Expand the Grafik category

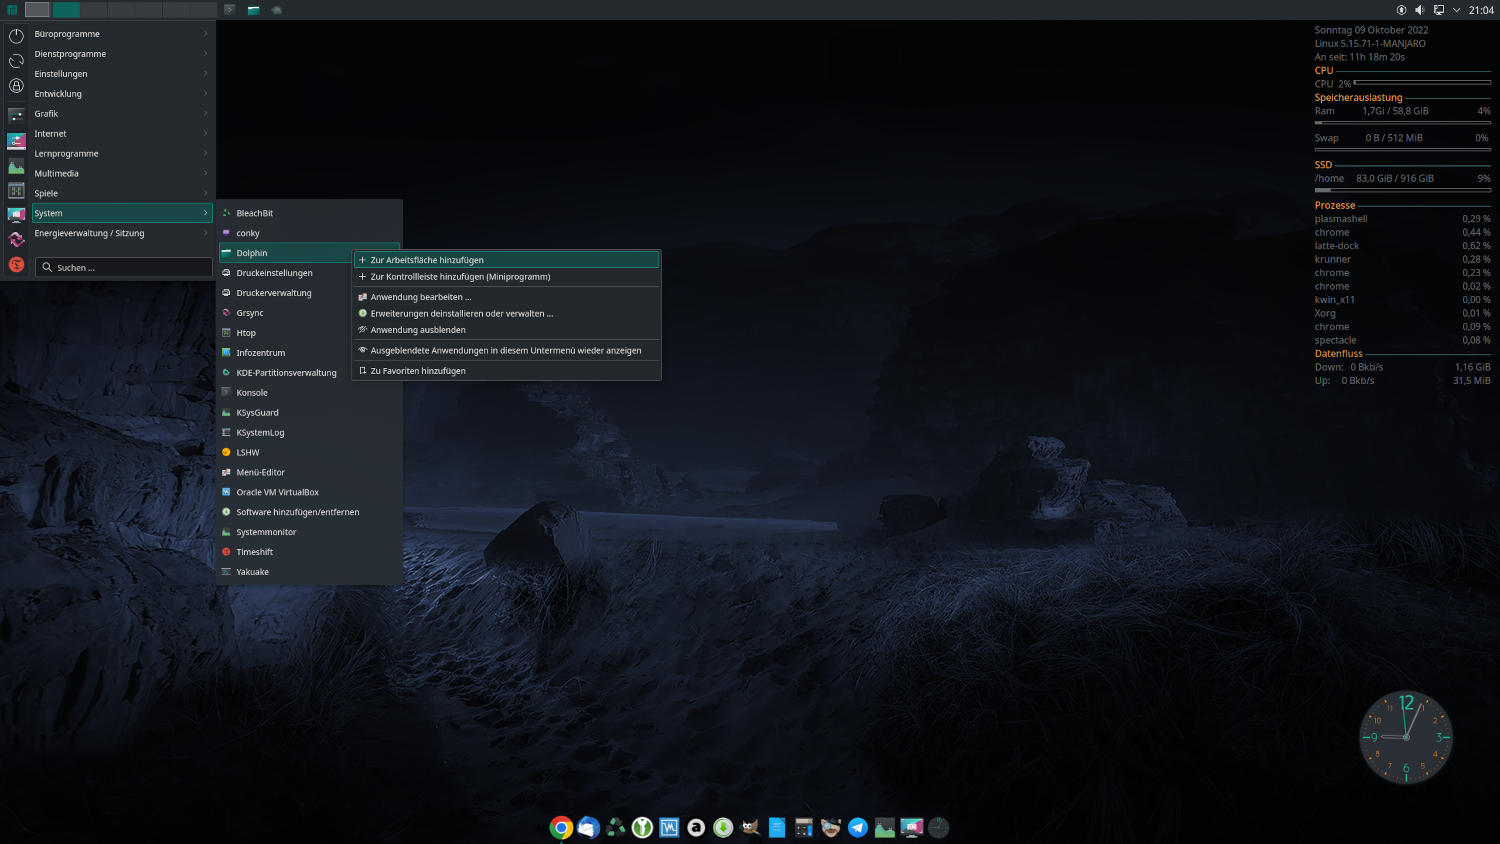point(122,114)
